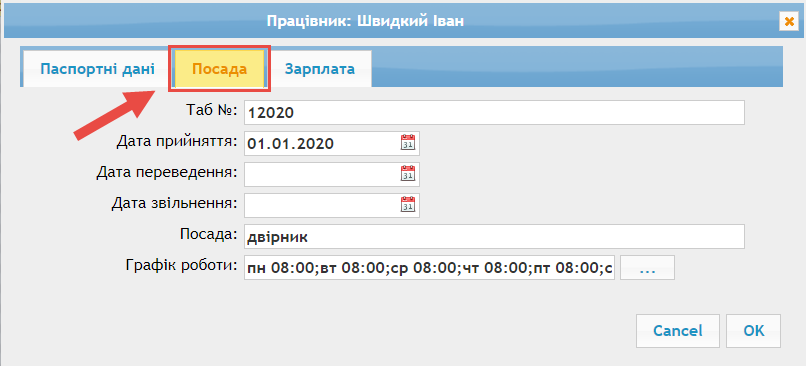The width and height of the screenshot is (806, 366).
Task: Click the empty Дата переведення date field
Action: 321,174
